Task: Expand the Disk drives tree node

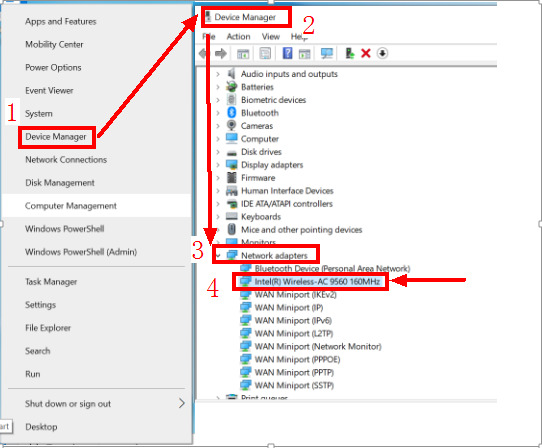Action: point(217,152)
